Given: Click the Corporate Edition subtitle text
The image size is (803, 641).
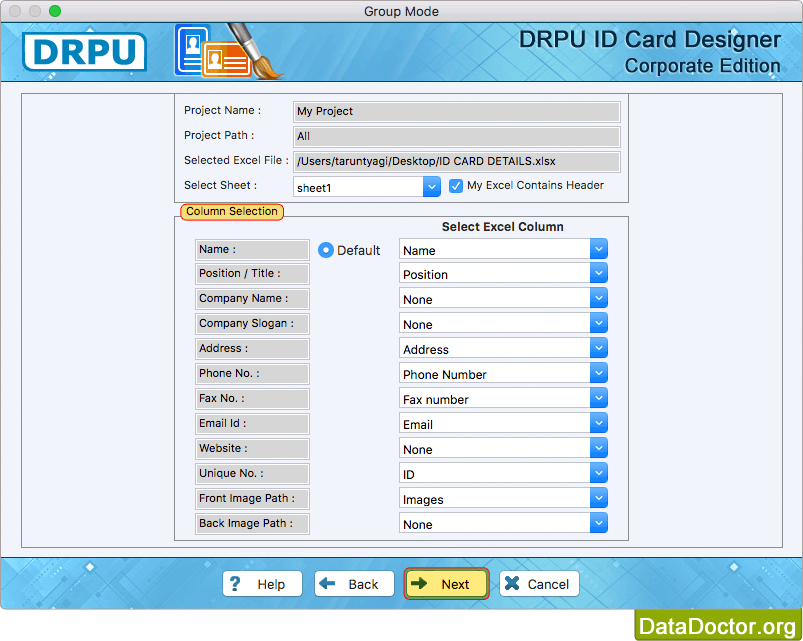Looking at the screenshot, I should click(702, 66).
